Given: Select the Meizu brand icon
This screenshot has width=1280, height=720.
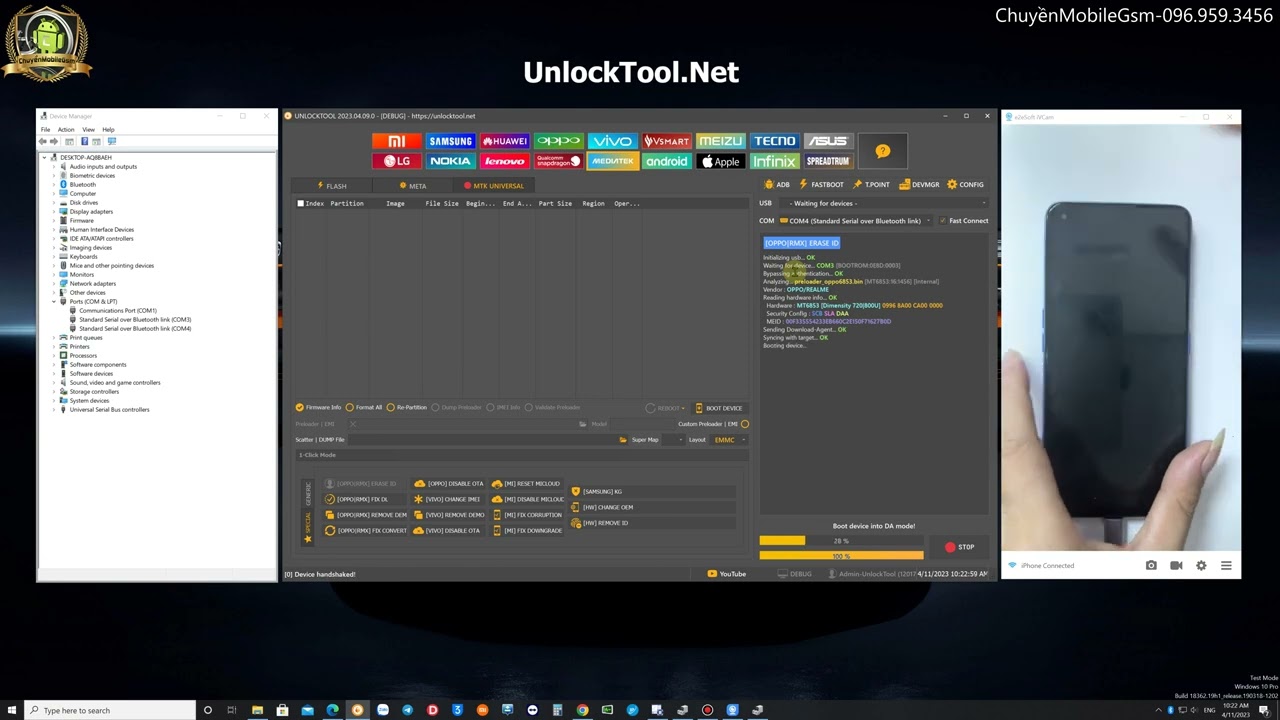Looking at the screenshot, I should (720, 141).
